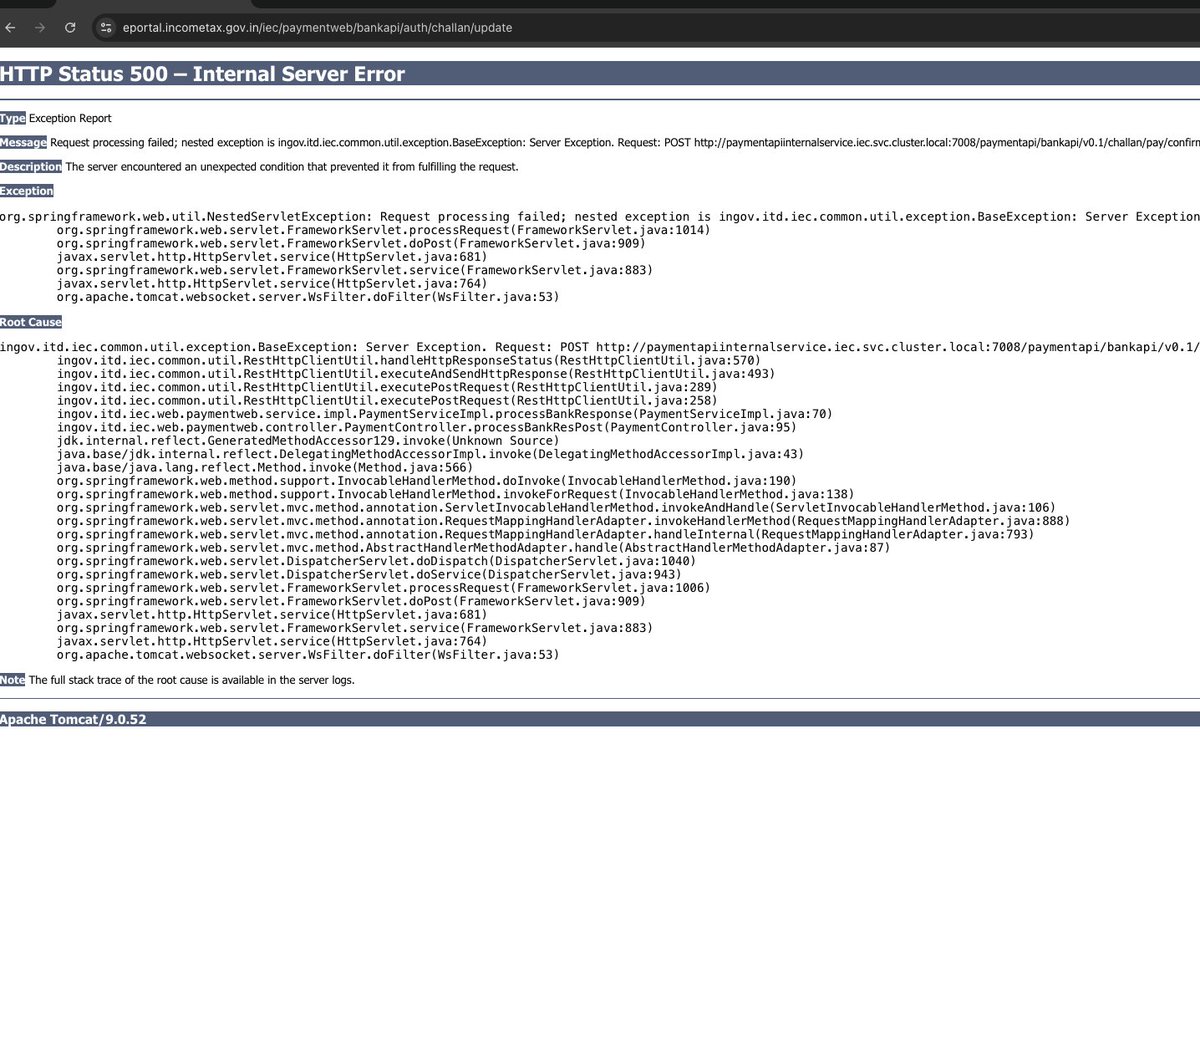1200x1055 pixels.
Task: Click the RestHttpClientUtil.java:289 line
Action: click(x=387, y=387)
